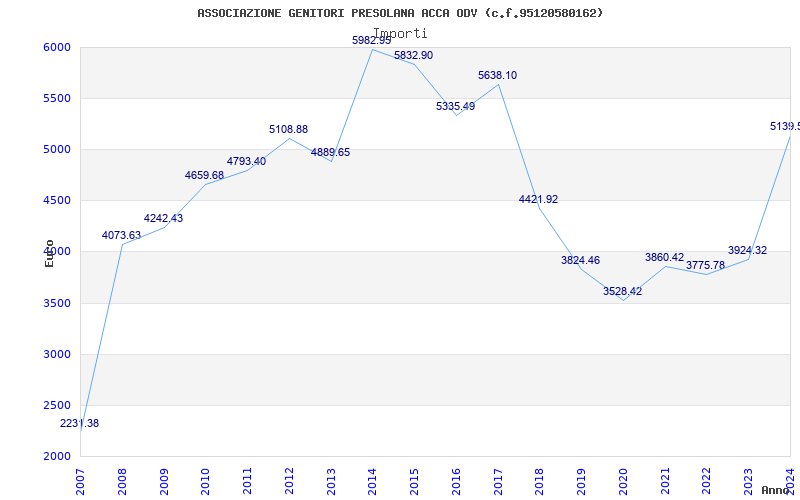
Task: Click the 2014 year axis label
Action: (372, 482)
